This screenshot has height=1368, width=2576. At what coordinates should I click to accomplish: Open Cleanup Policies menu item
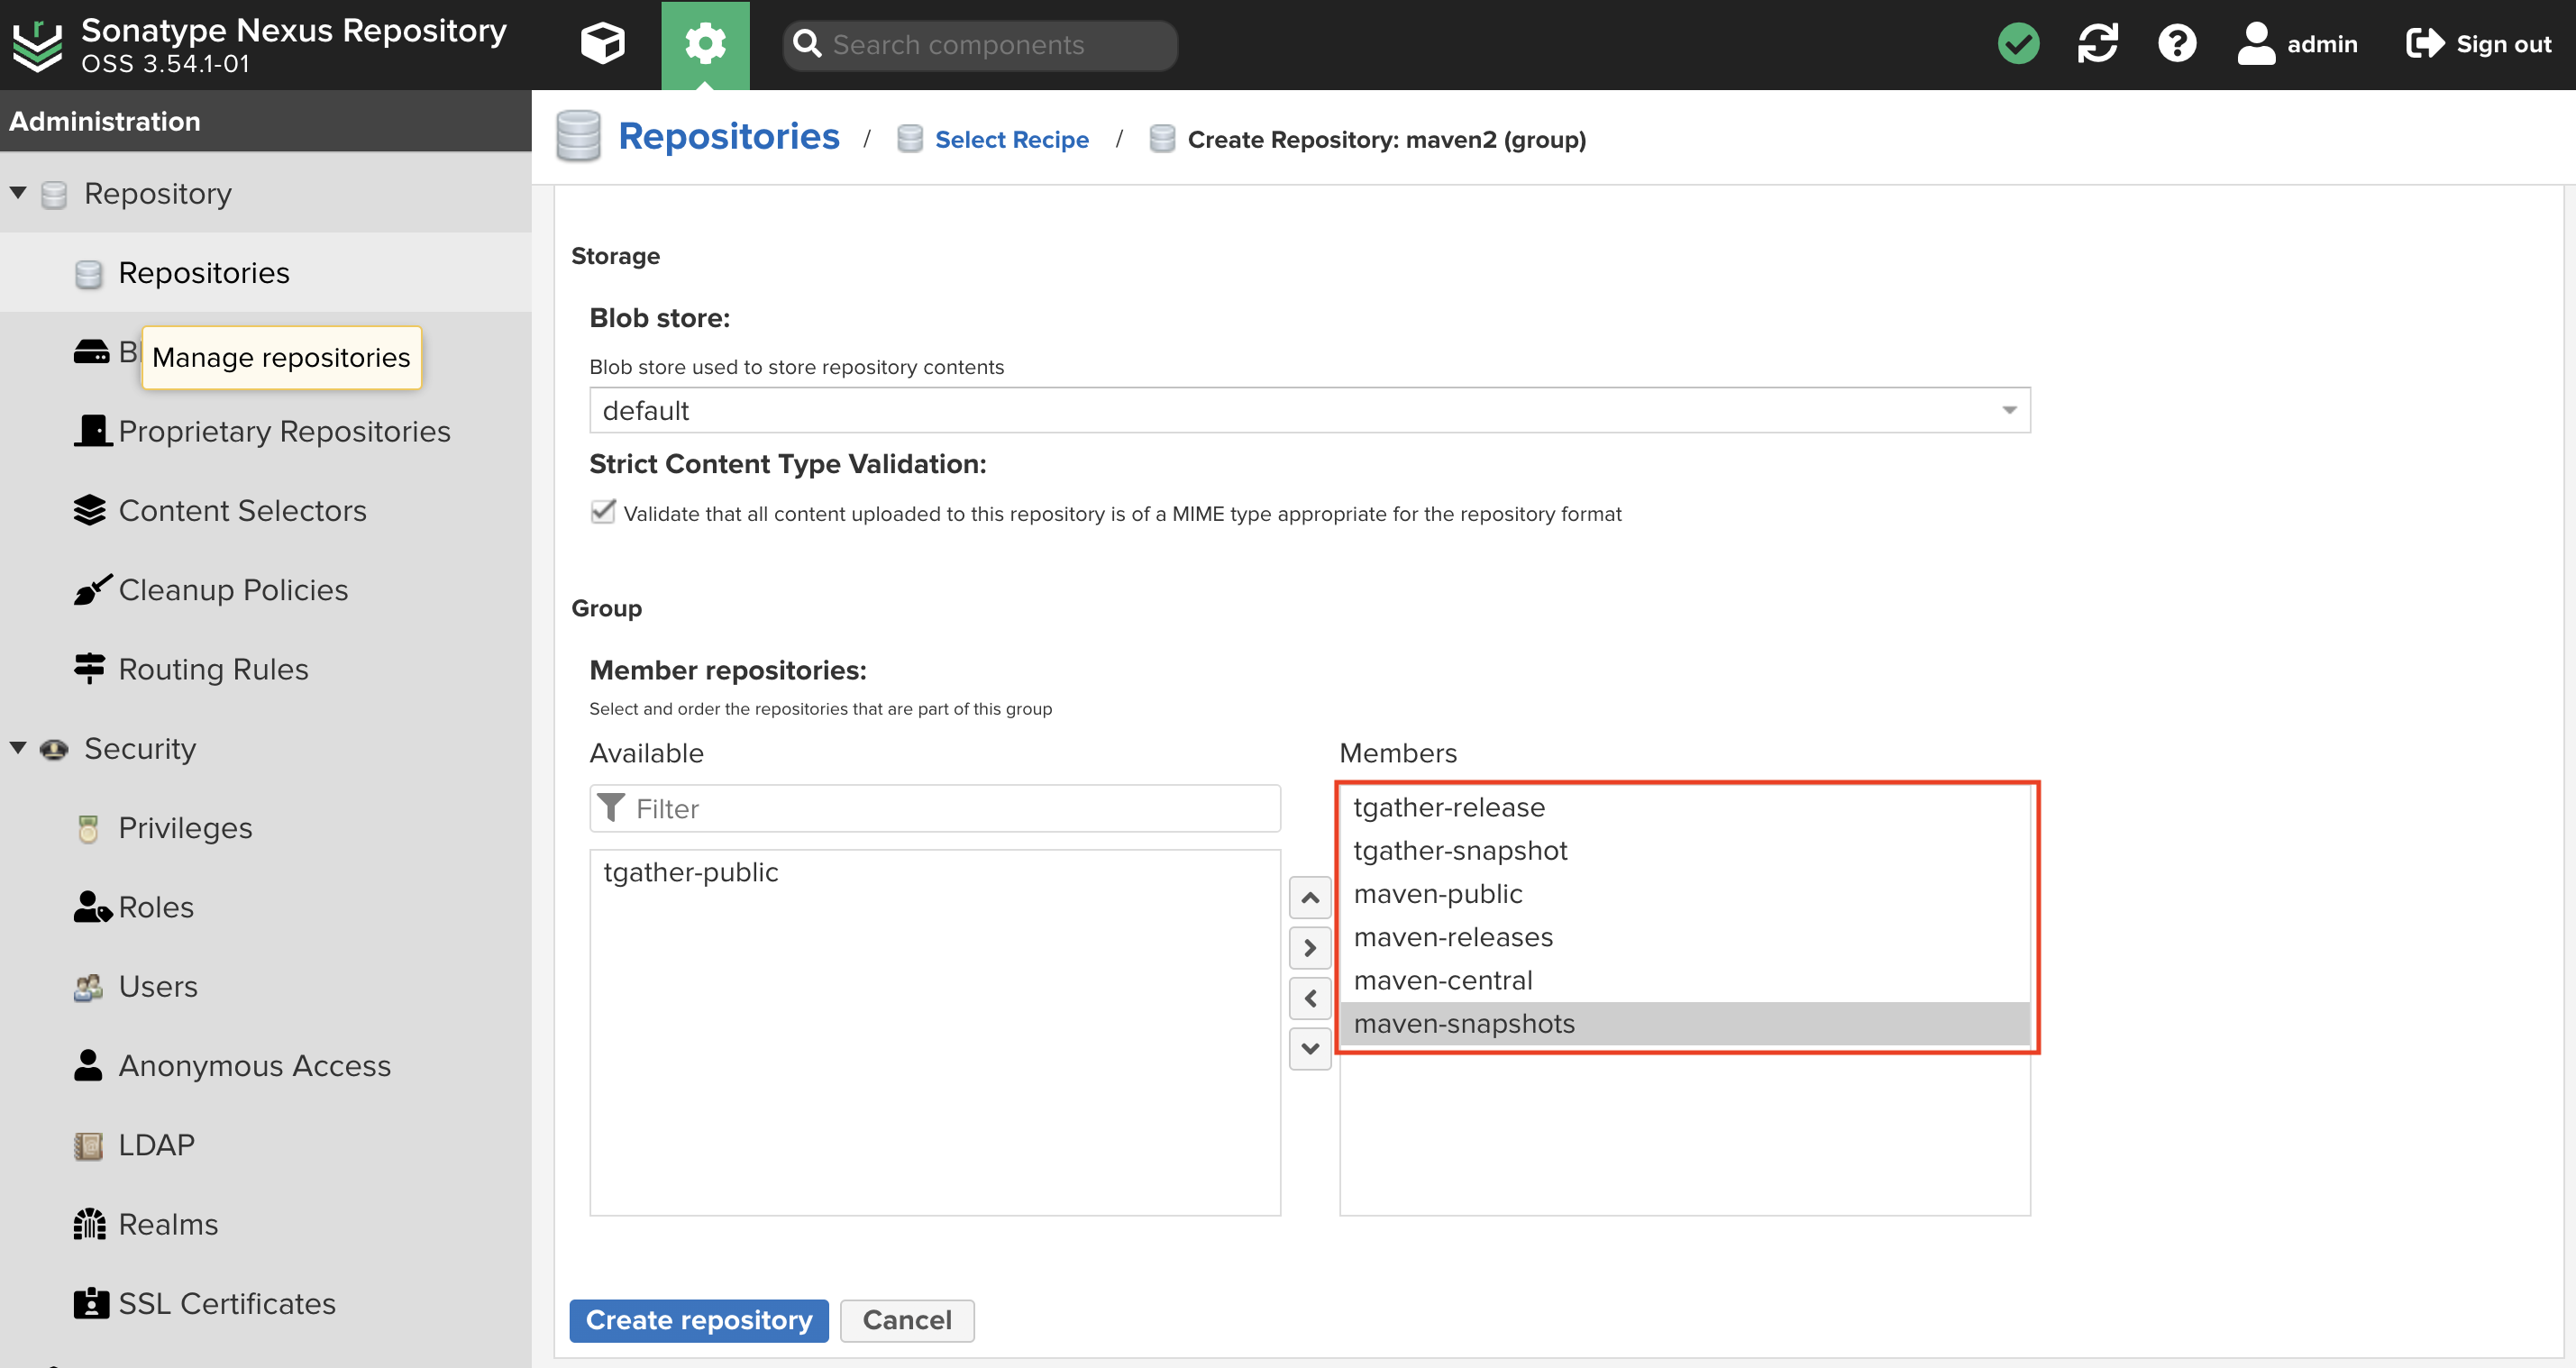[x=233, y=589]
